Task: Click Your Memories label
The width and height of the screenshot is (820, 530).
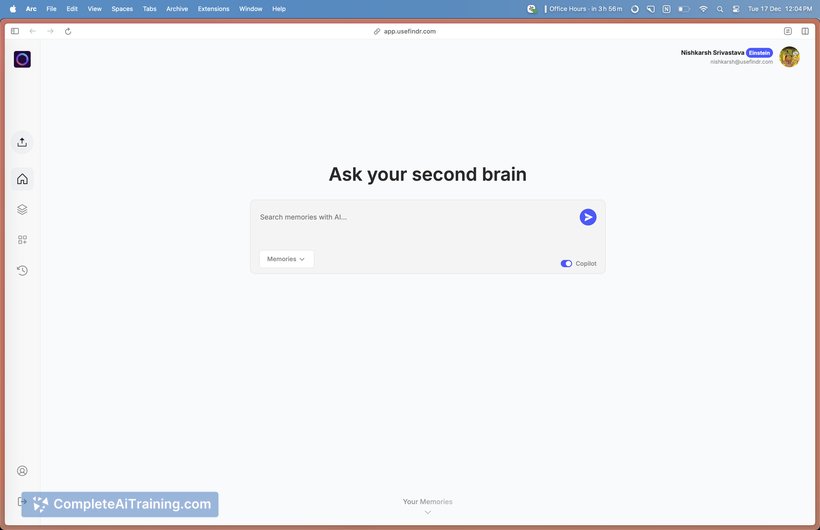Action: [428, 501]
